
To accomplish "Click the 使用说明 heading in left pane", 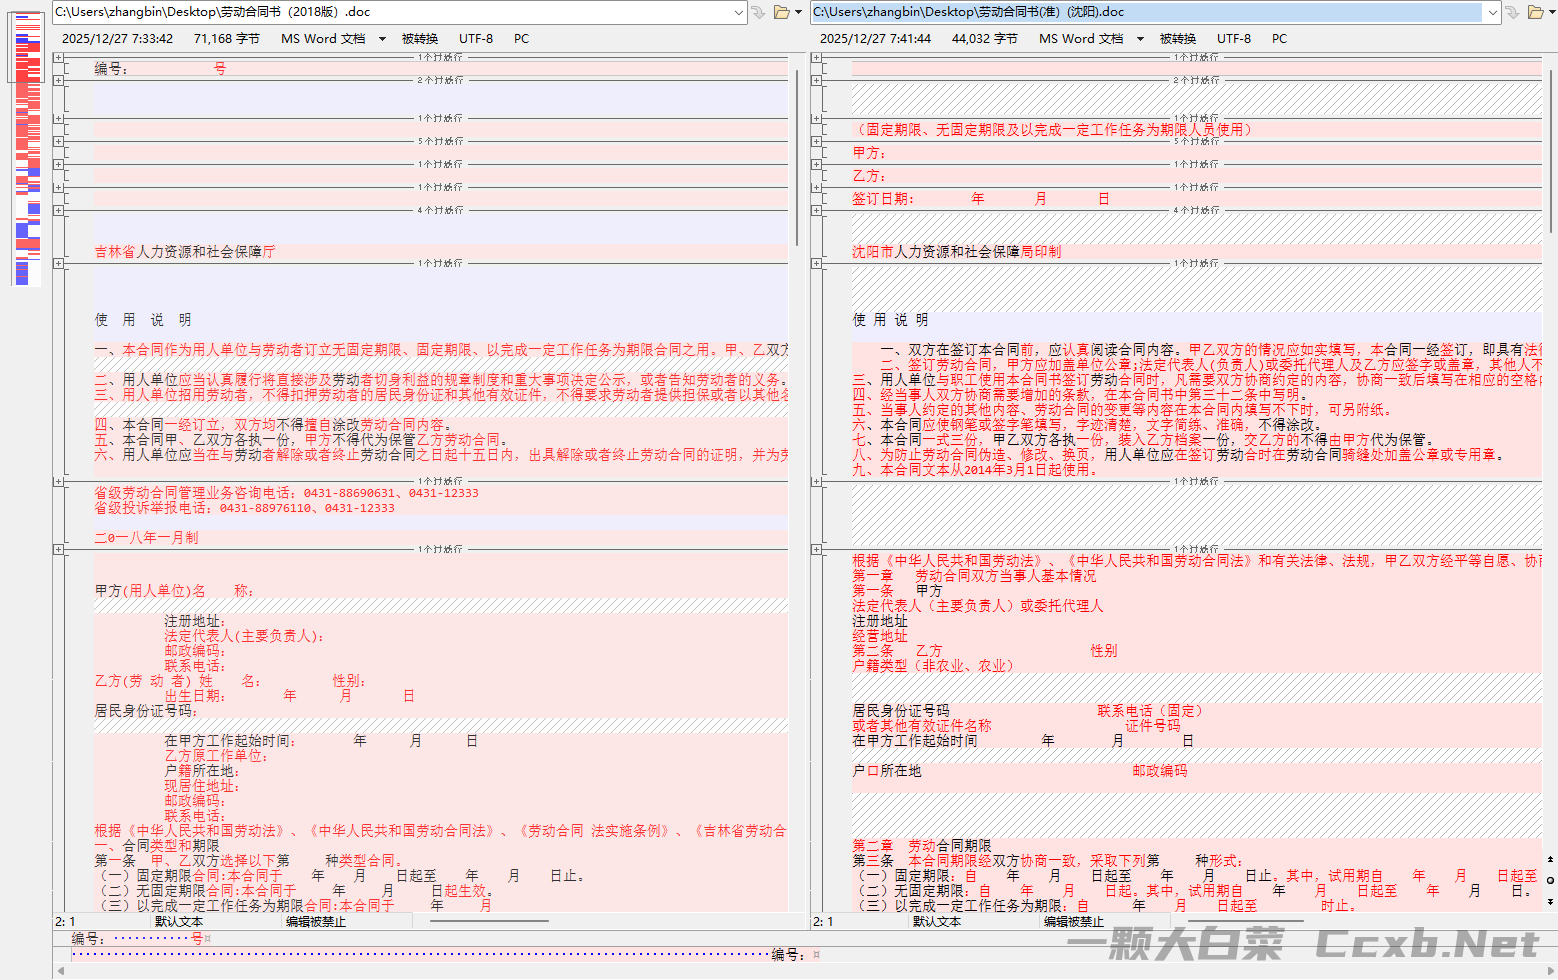I will pyautogui.click(x=143, y=320).
